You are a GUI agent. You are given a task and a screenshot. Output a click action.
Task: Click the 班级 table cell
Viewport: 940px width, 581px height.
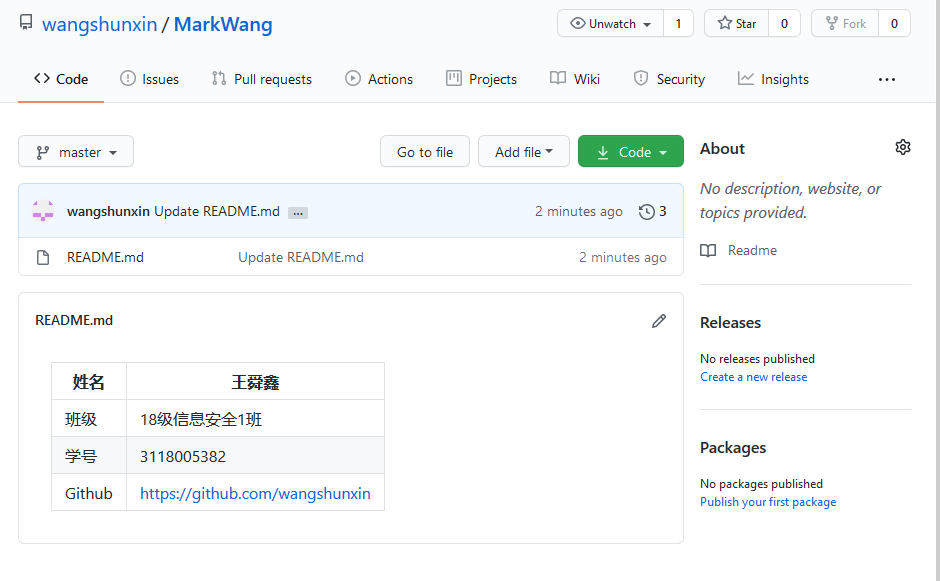(89, 419)
